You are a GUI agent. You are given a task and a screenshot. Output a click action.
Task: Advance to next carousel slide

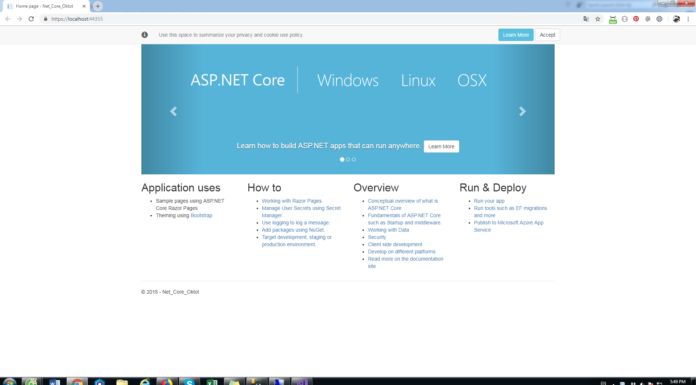[522, 111]
